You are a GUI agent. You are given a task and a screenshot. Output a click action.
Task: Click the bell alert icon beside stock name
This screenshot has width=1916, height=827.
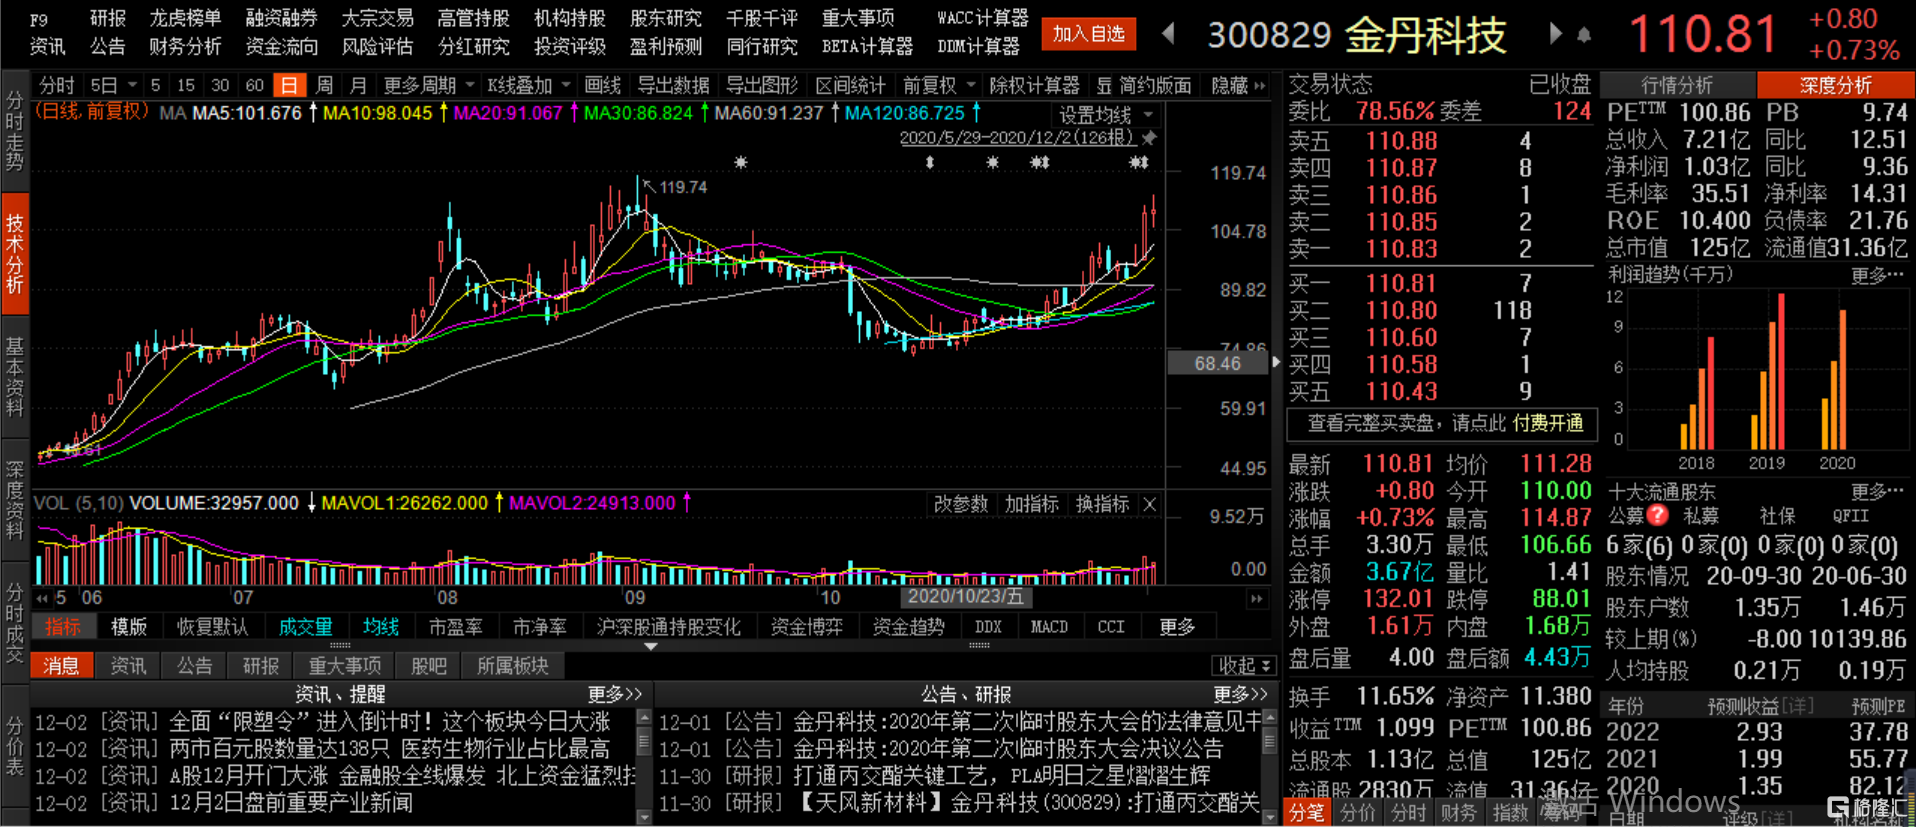(1584, 35)
